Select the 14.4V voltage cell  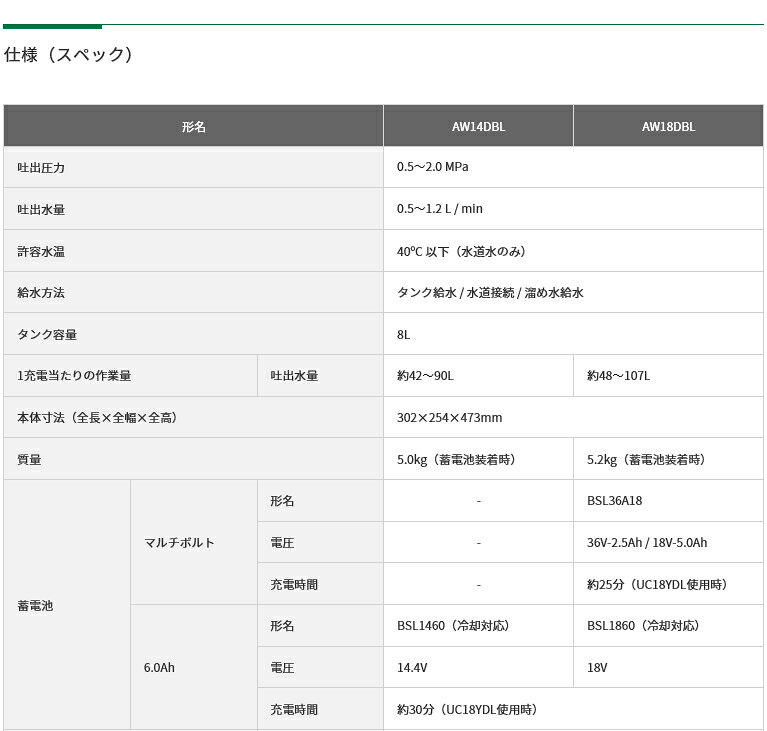tap(411, 667)
